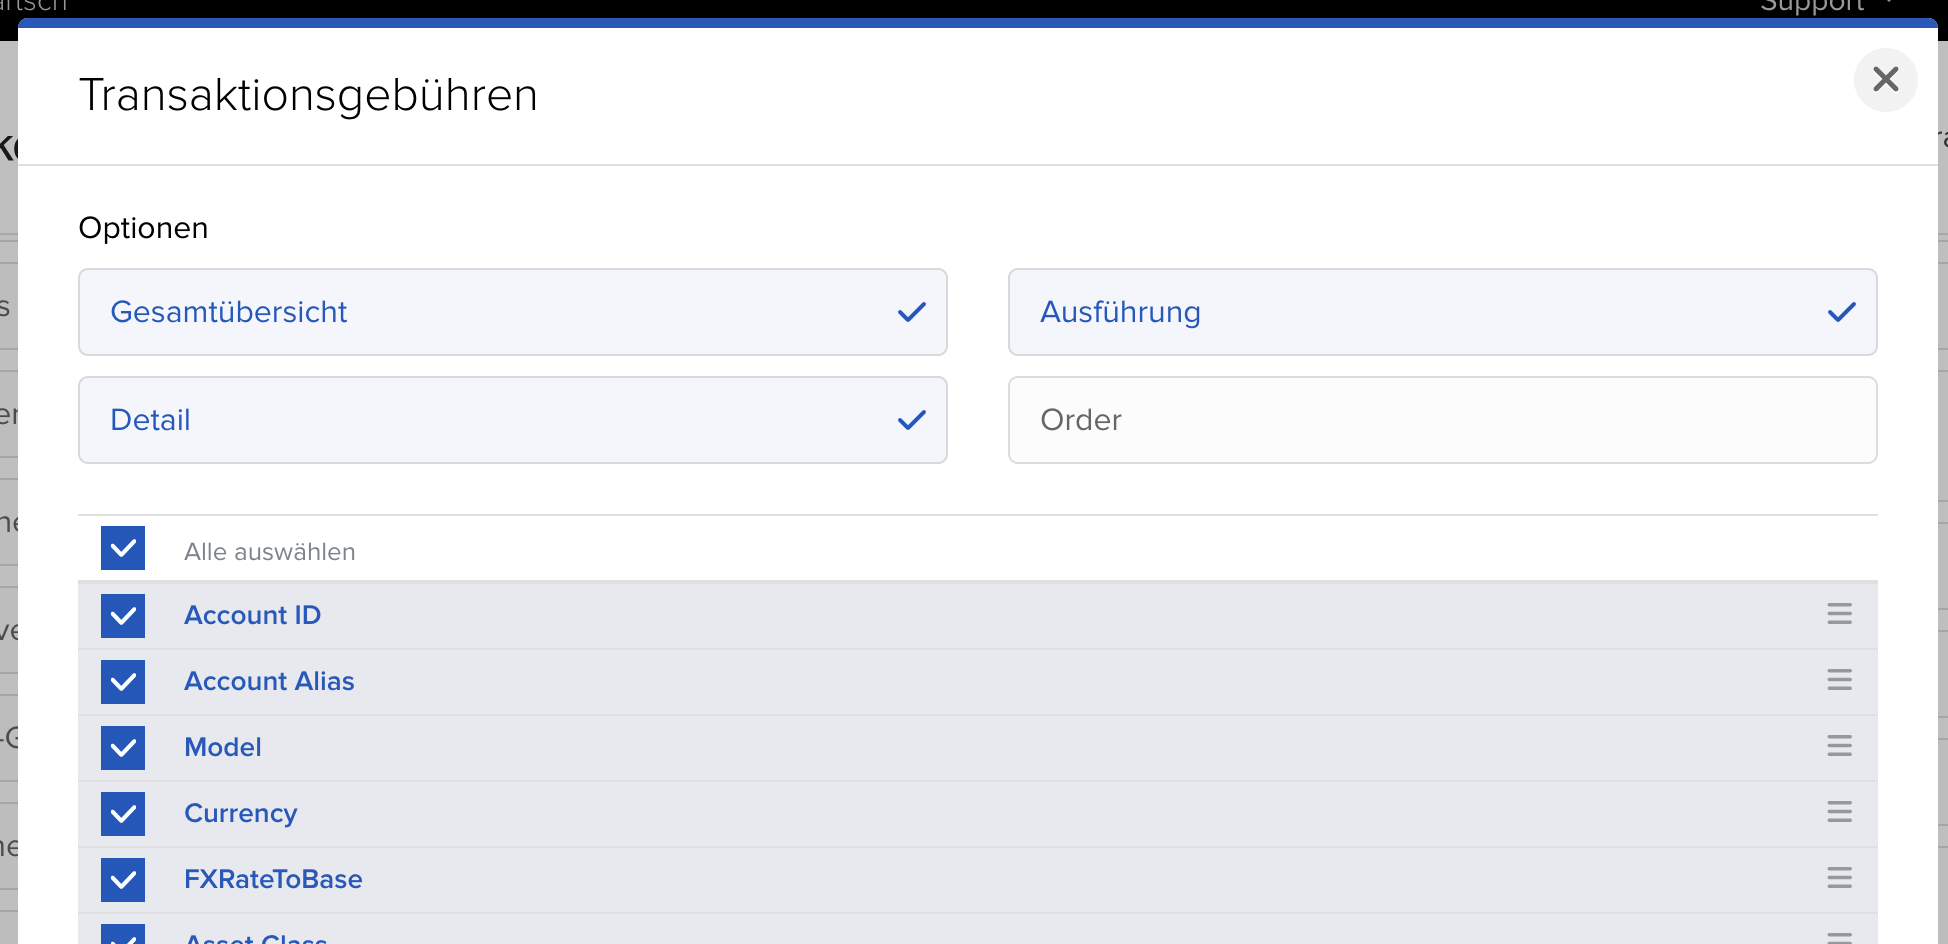Viewport: 1948px width, 944px height.
Task: Click drag handle for Account ID row
Action: (1839, 614)
